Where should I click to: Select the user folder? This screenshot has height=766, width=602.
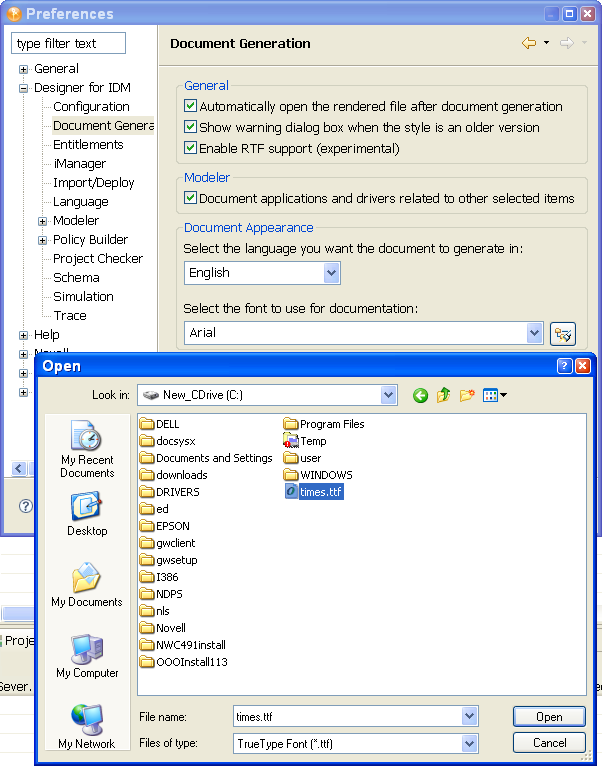tap(302, 458)
